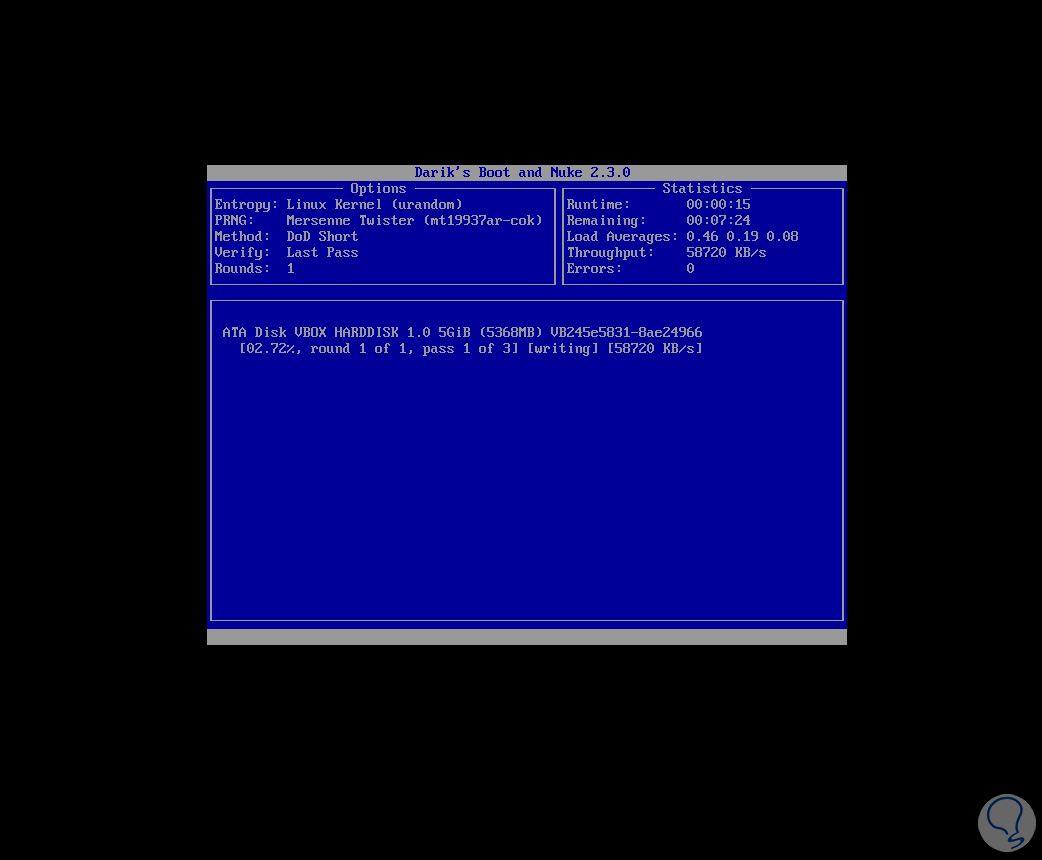The width and height of the screenshot is (1042, 860).
Task: Click Load Averages value 0.46 0.19 0.08
Action: tap(742, 237)
